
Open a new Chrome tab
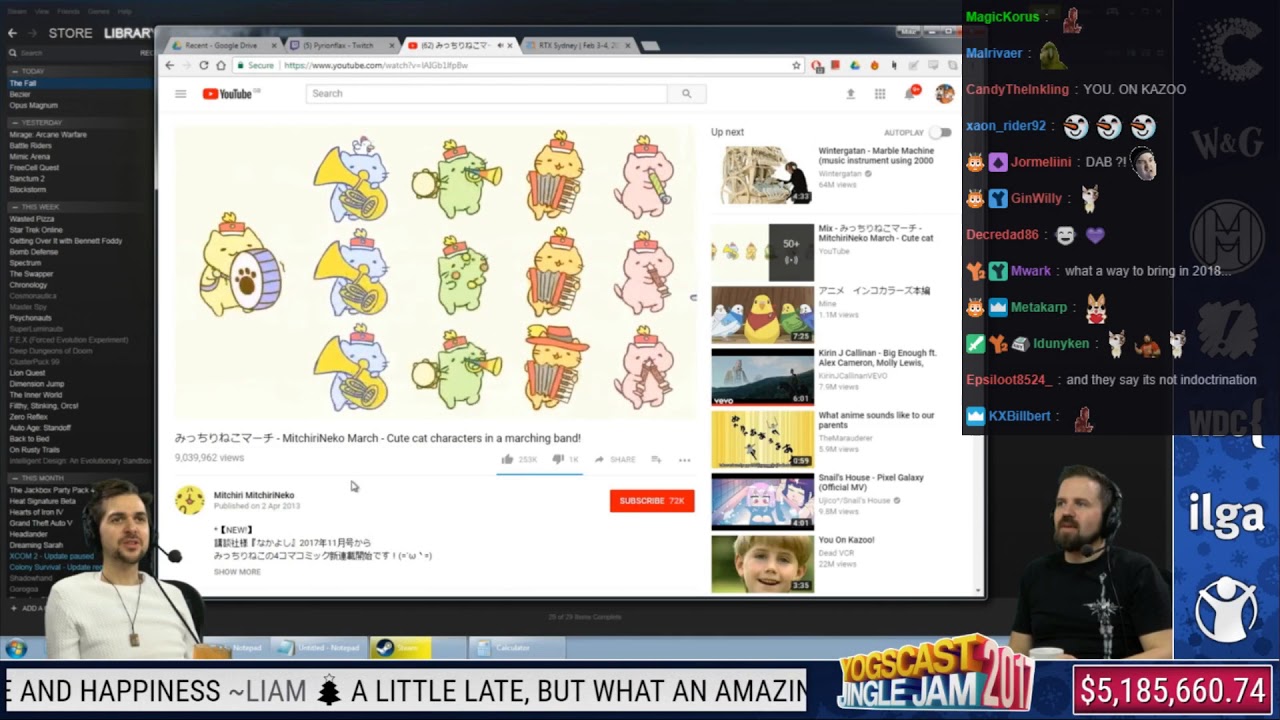tap(650, 46)
